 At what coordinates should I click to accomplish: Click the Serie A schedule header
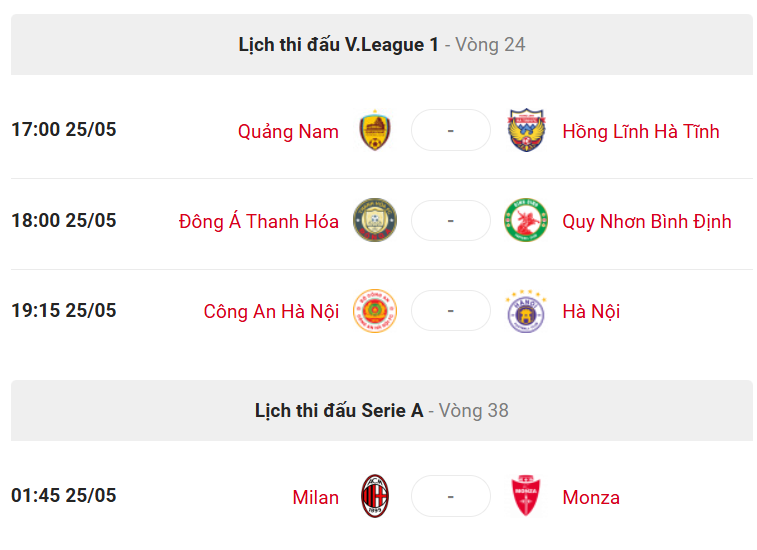click(x=382, y=410)
